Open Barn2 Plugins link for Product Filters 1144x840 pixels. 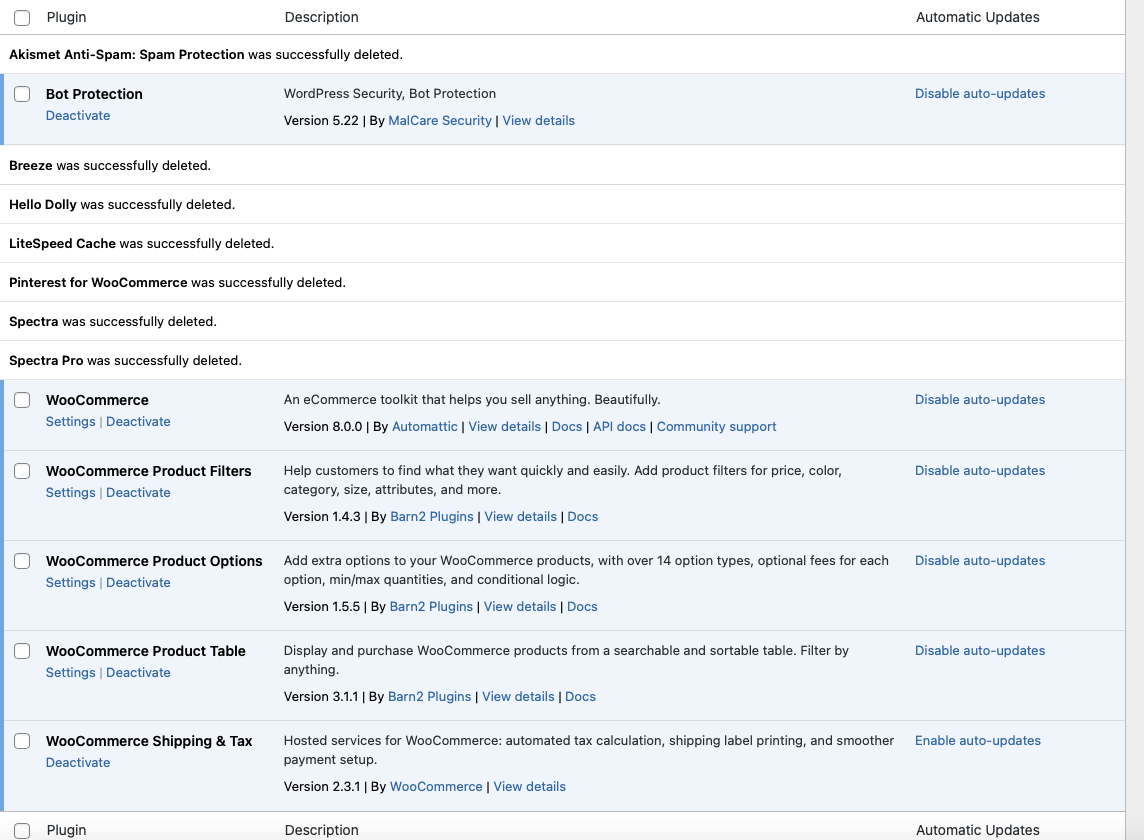tap(432, 516)
